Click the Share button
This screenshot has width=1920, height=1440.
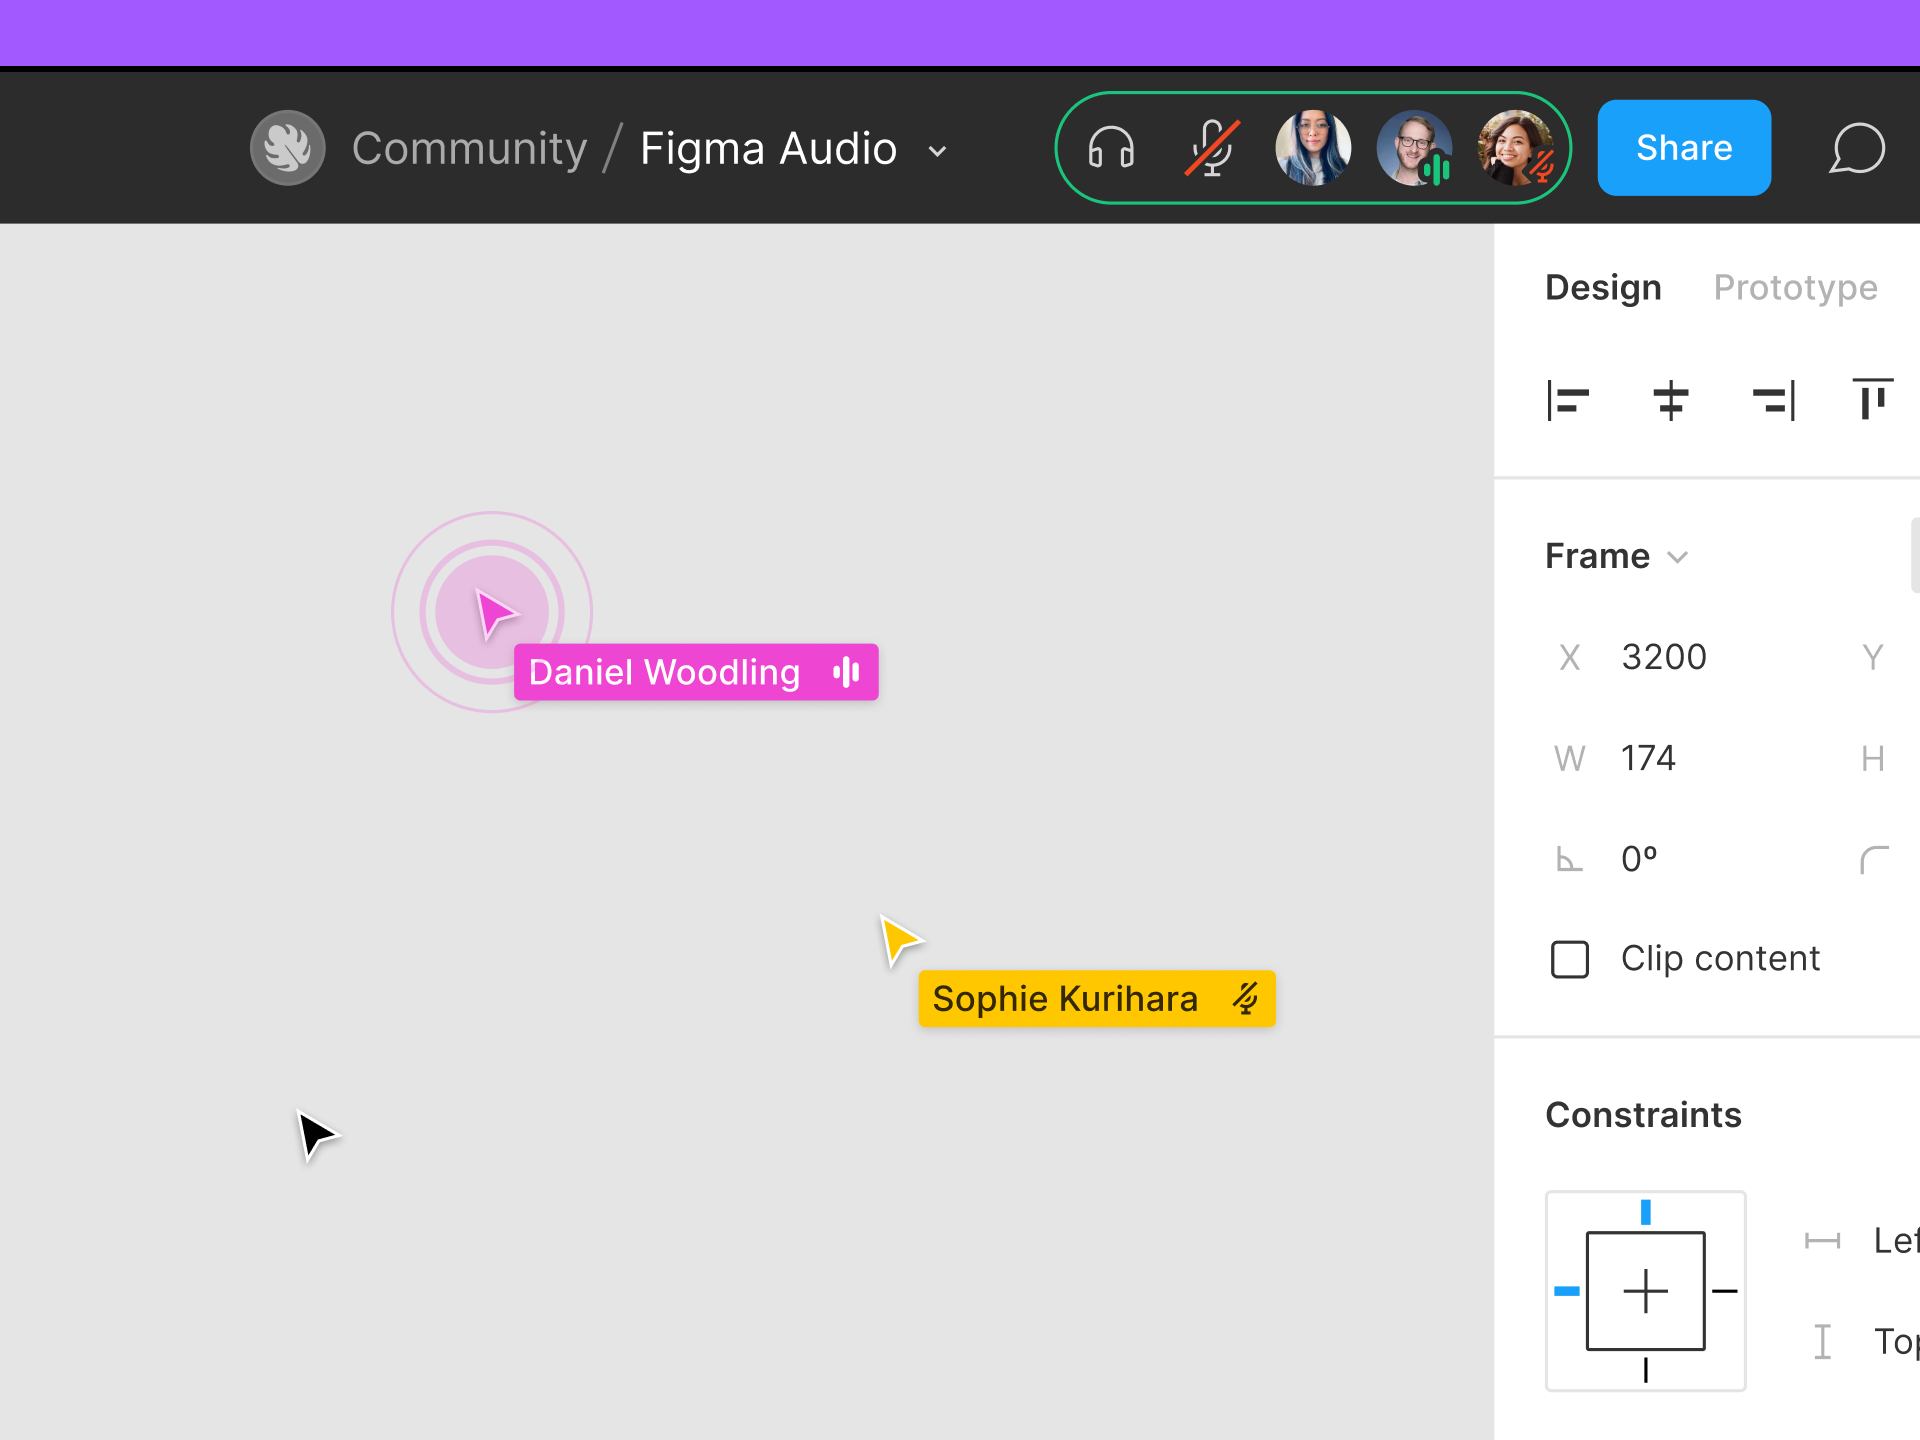[x=1683, y=147]
